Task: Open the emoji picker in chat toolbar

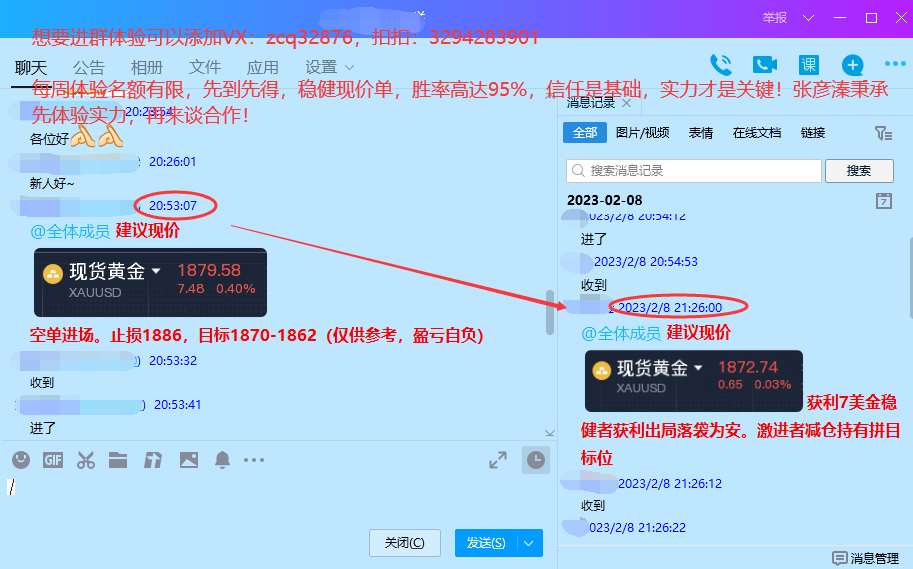Action: click(x=21, y=460)
